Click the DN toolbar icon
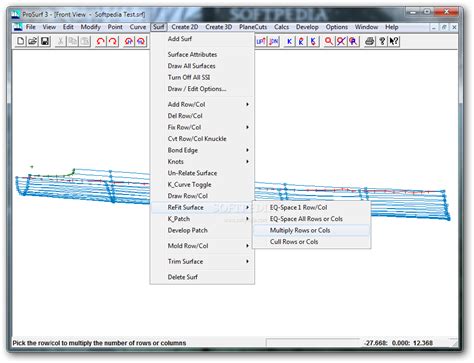The width and height of the screenshot is (474, 363). point(274,41)
